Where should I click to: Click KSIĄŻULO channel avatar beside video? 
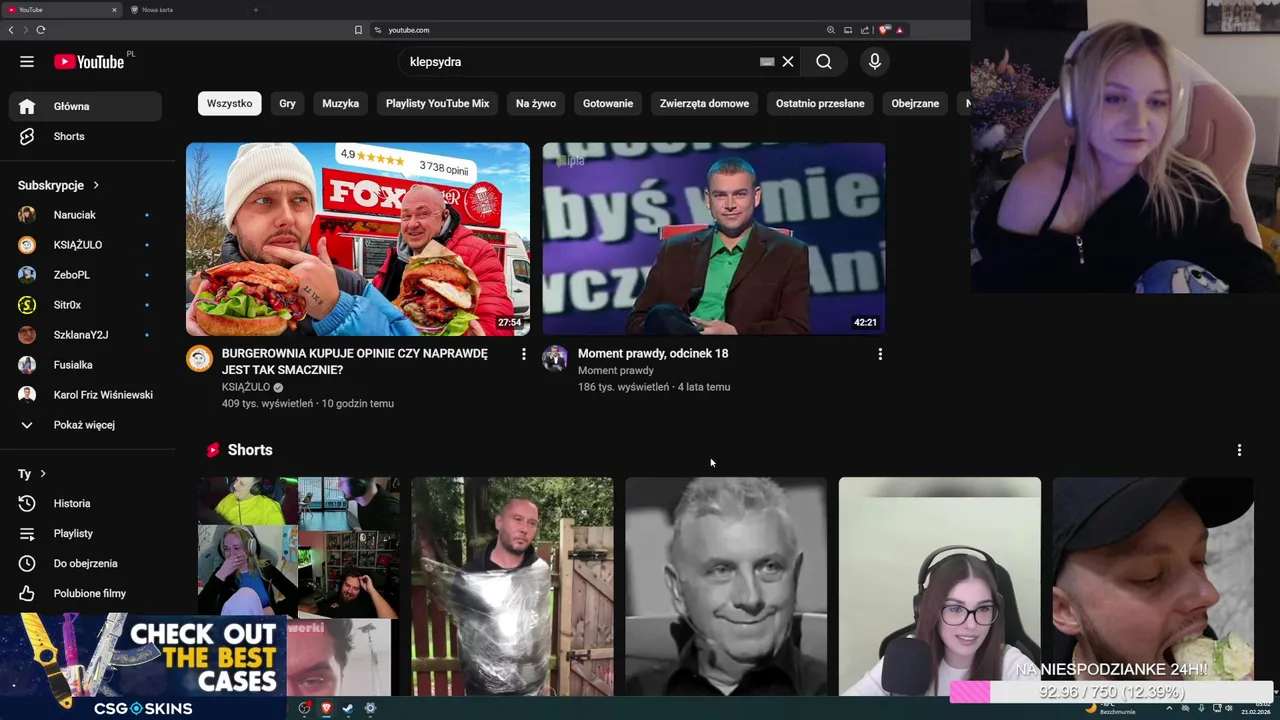[x=199, y=359]
